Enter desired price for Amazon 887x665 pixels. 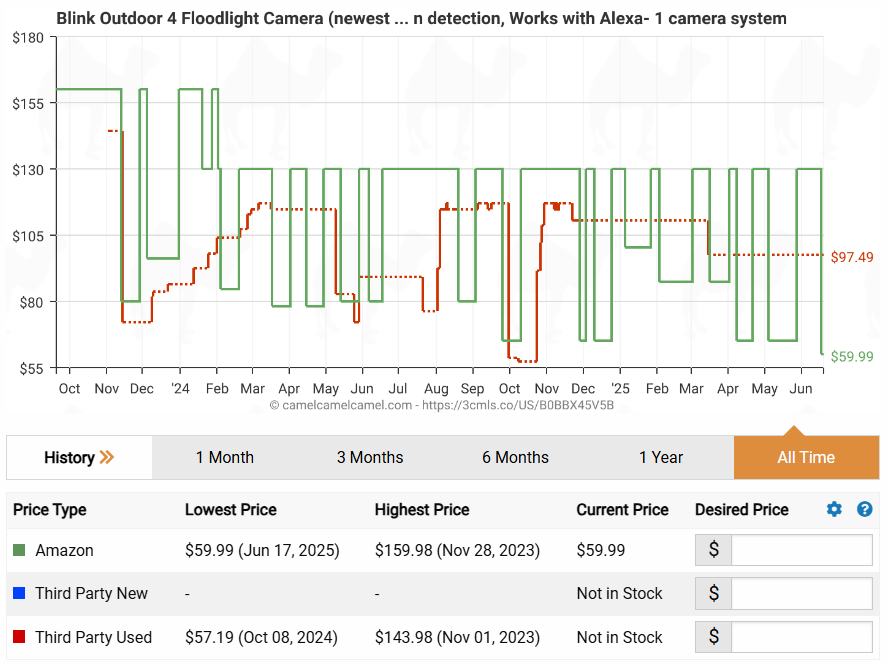click(x=801, y=550)
